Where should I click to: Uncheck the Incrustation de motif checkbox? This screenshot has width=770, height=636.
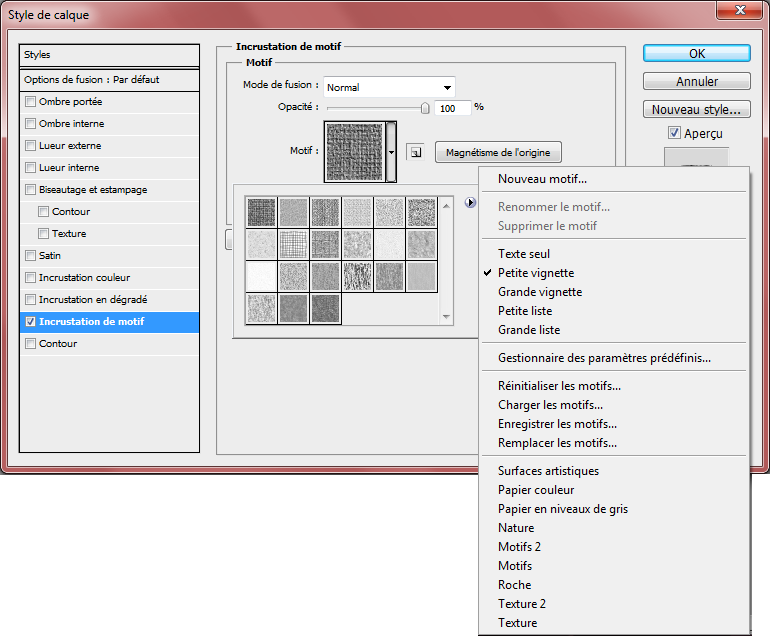[30, 322]
